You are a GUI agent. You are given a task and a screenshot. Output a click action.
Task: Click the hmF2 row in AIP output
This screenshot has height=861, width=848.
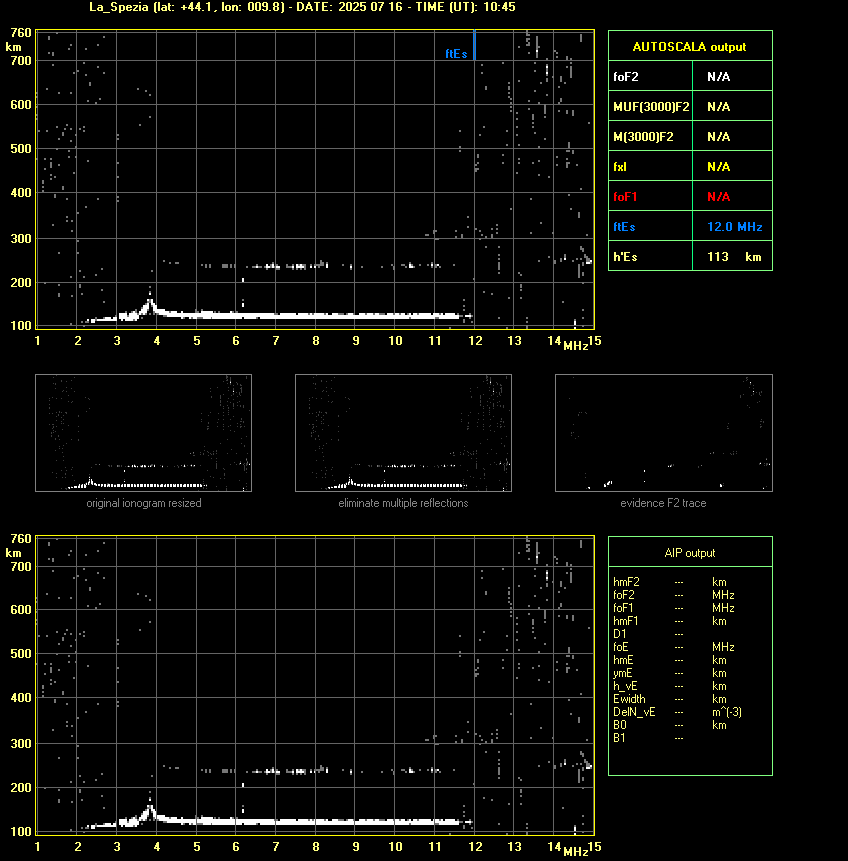pyautogui.click(x=670, y=582)
